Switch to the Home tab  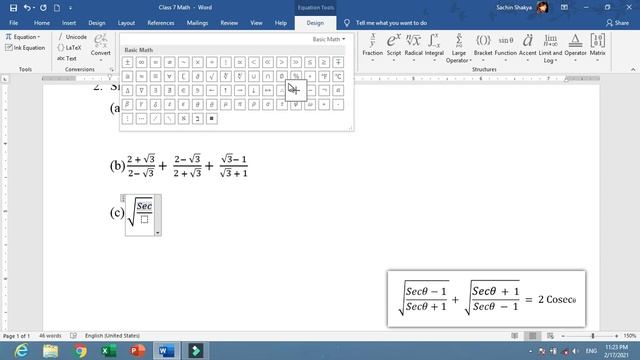point(42,23)
